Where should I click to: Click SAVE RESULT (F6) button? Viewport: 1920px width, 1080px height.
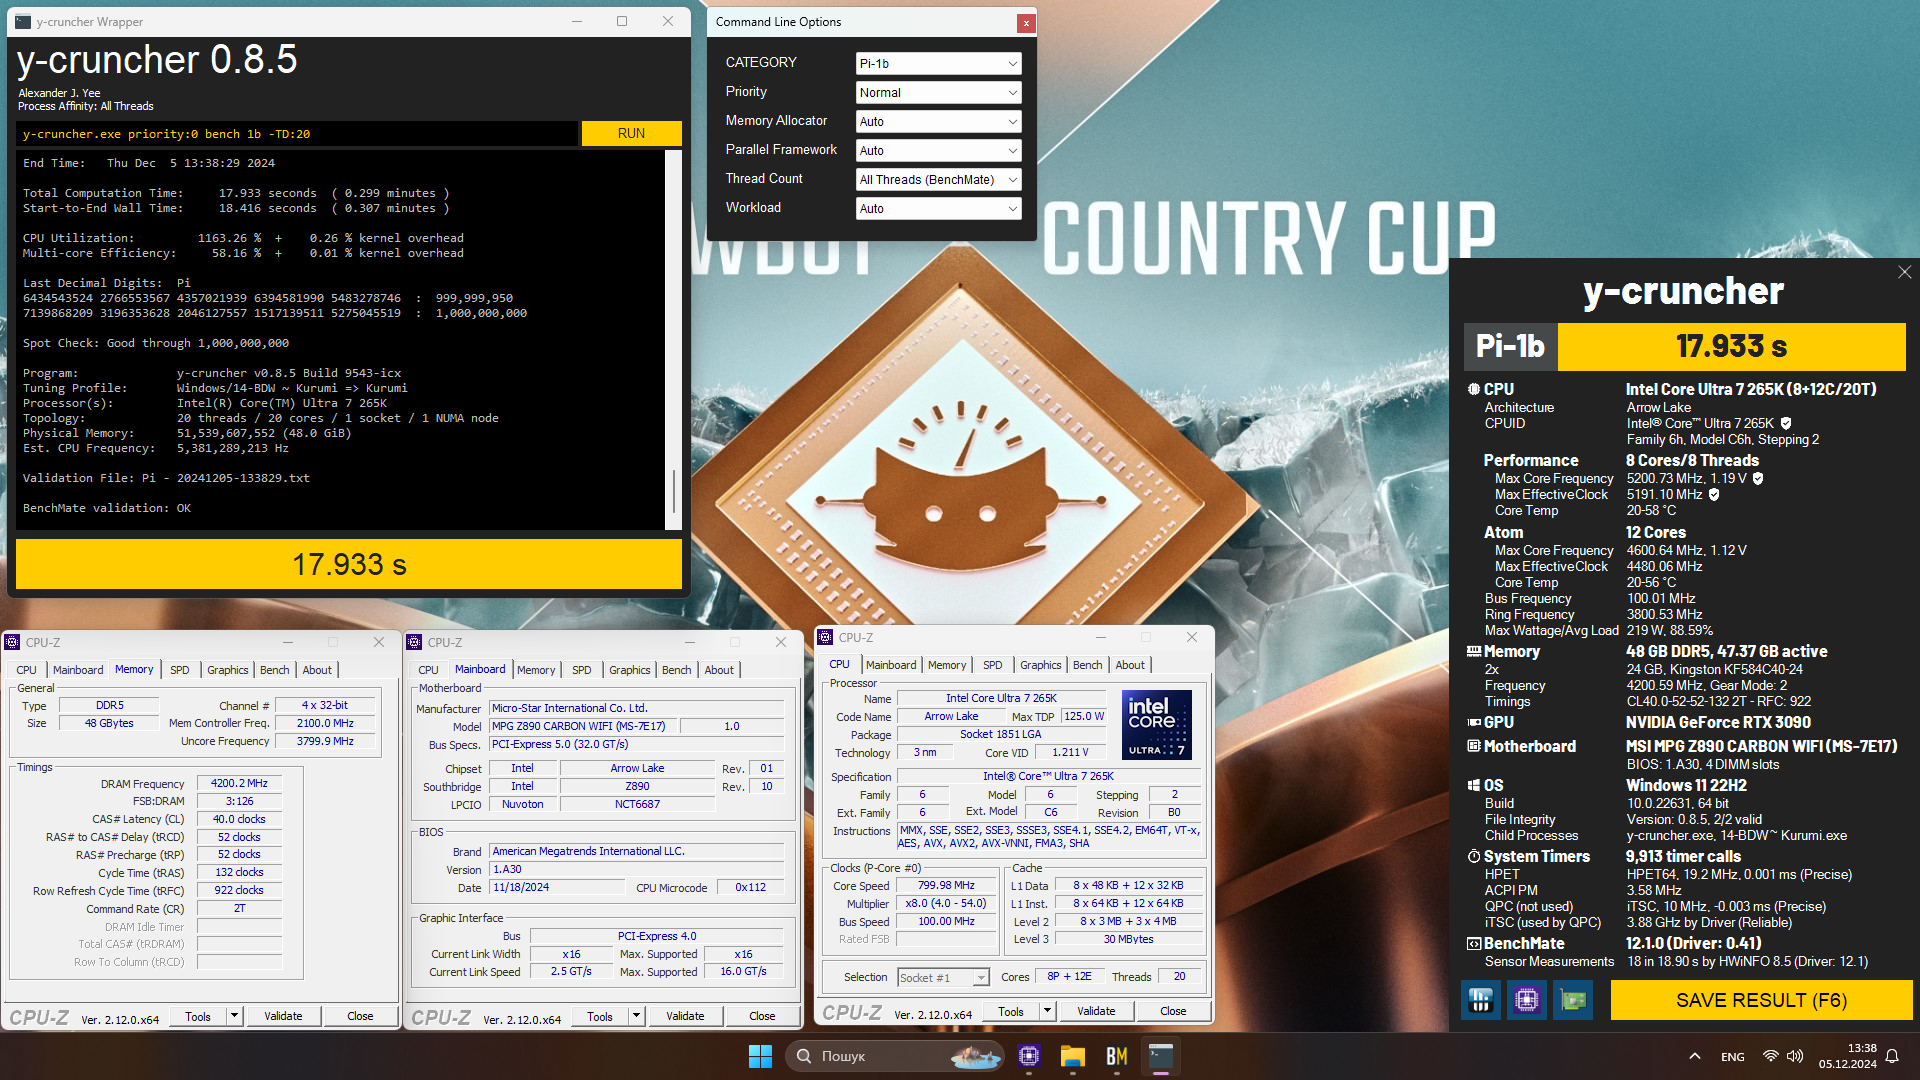click(1761, 1000)
